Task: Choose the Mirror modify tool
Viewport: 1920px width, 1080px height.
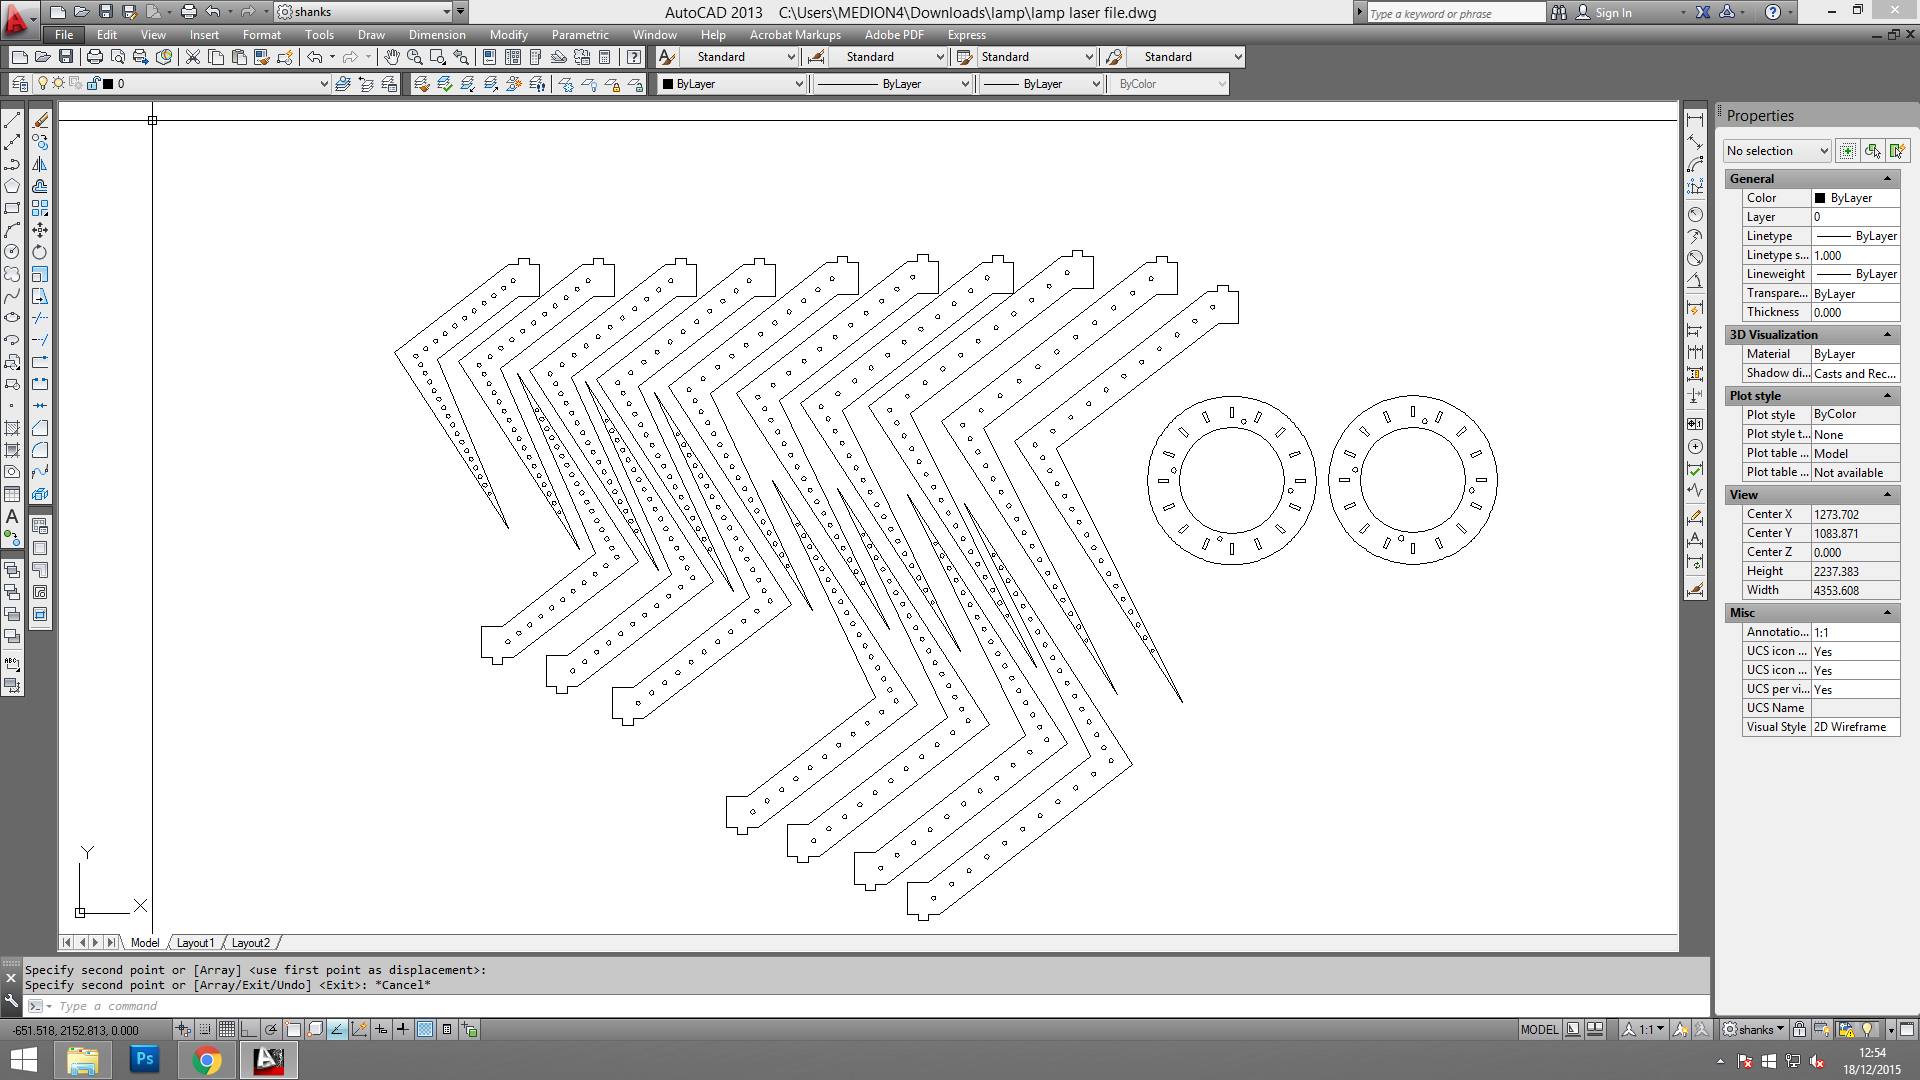Action: 40,164
